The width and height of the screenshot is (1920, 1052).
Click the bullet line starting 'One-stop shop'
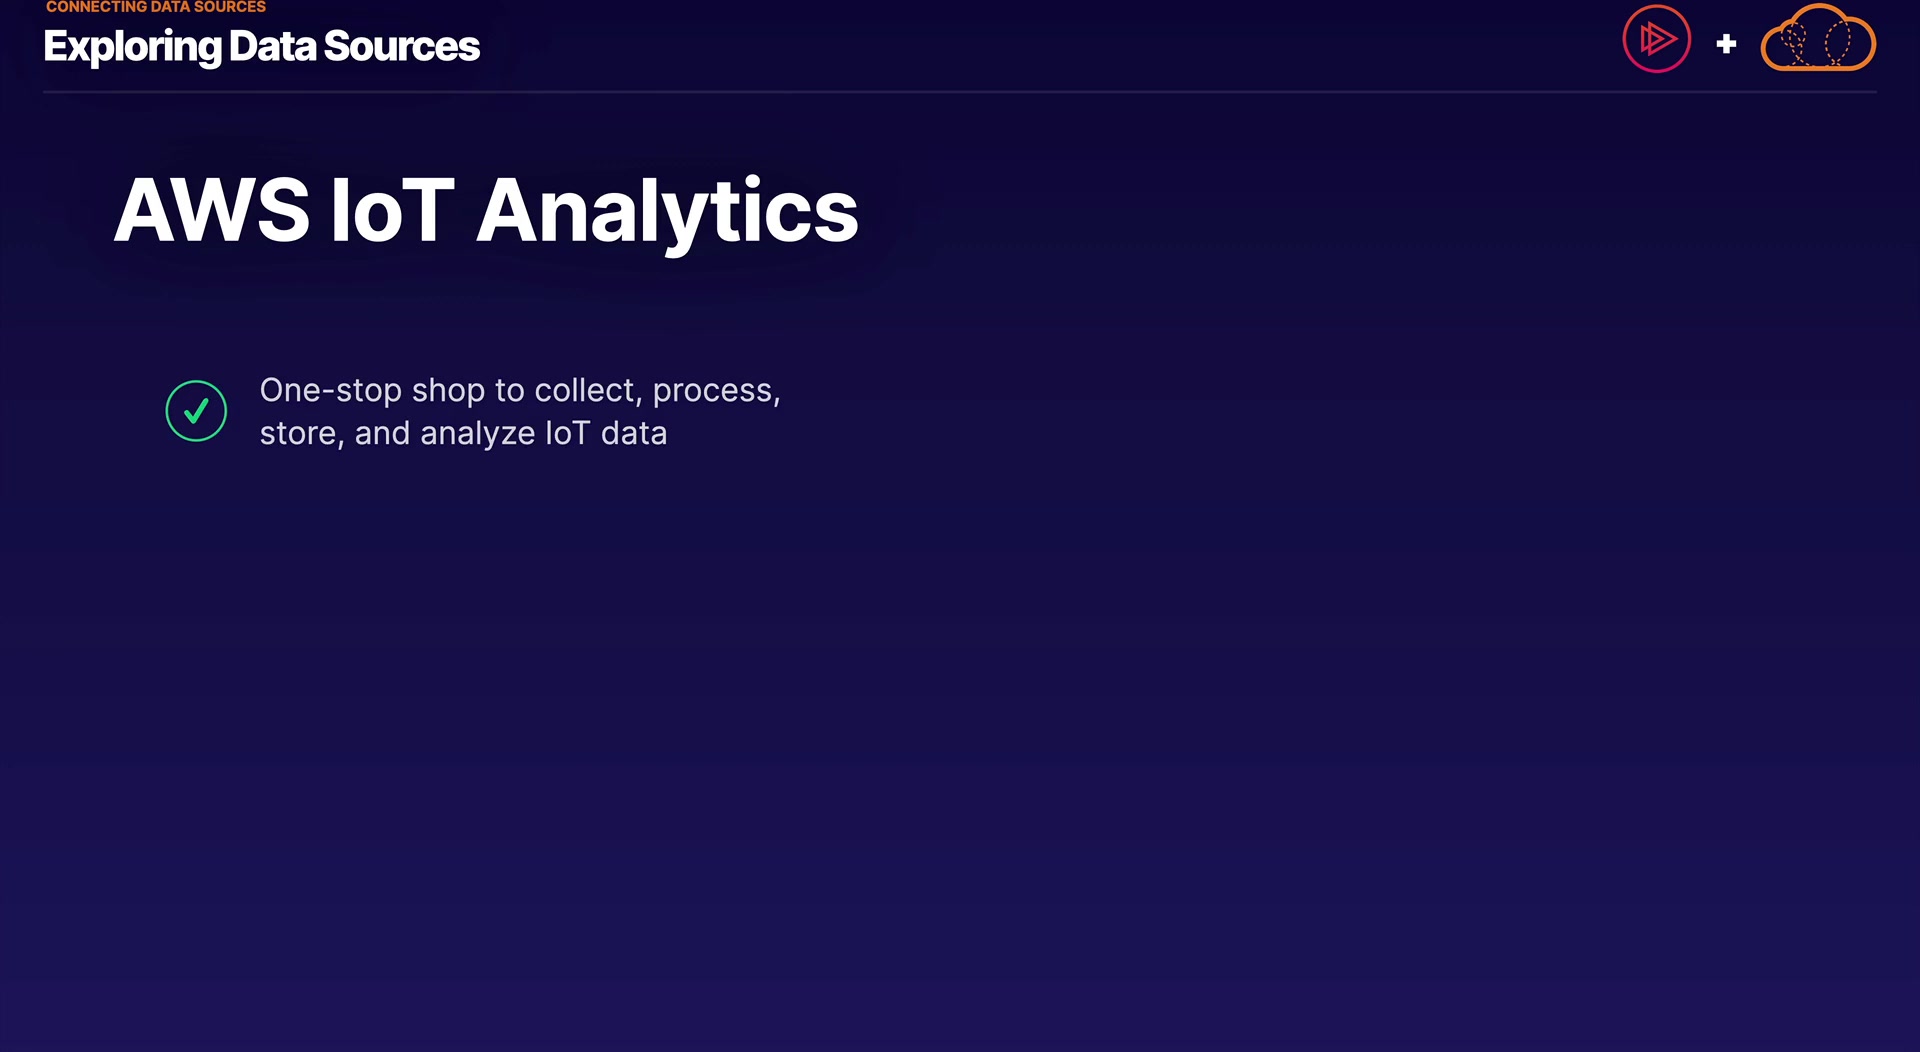[519, 390]
